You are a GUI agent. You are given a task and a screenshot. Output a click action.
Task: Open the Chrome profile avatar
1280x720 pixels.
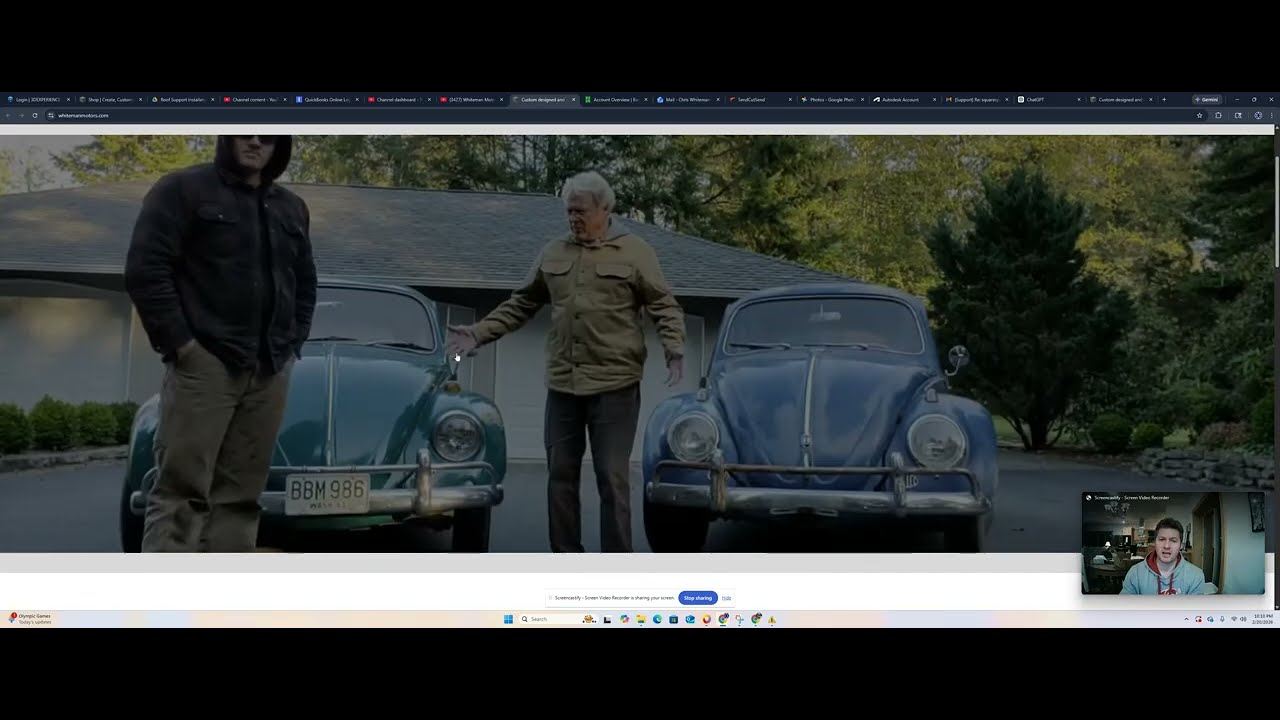pyautogui.click(x=1258, y=115)
